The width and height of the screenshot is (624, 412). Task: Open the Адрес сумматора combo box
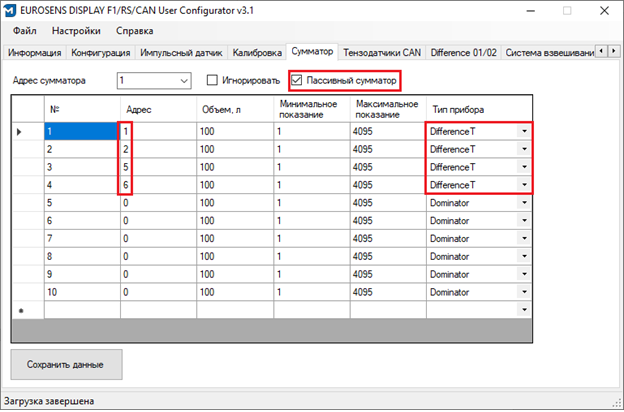[x=154, y=81]
